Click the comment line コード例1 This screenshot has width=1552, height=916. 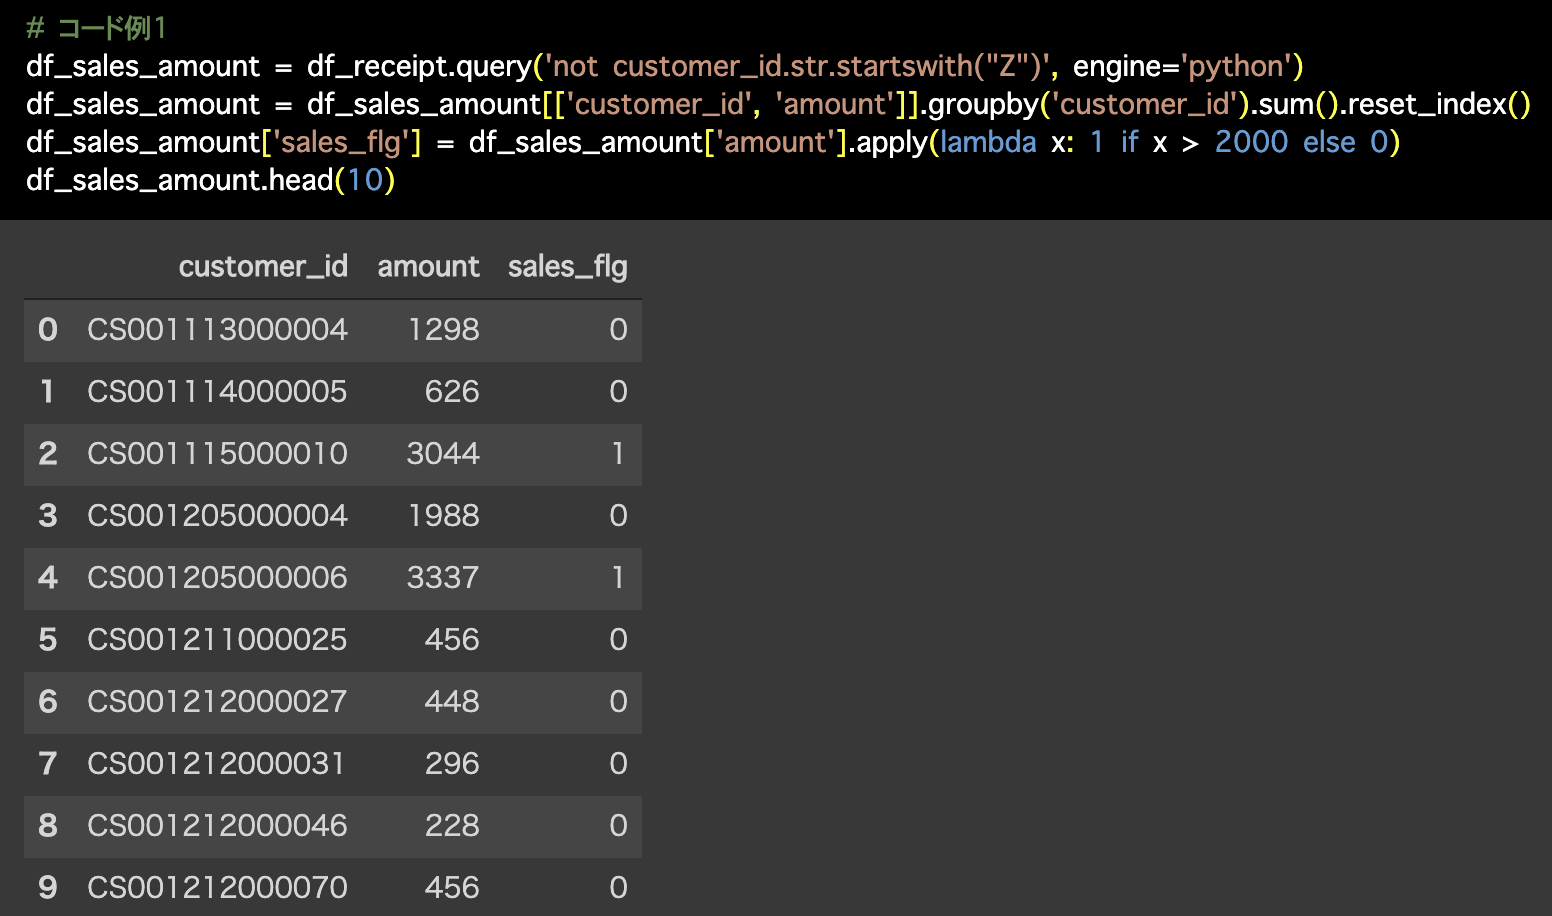96,28
